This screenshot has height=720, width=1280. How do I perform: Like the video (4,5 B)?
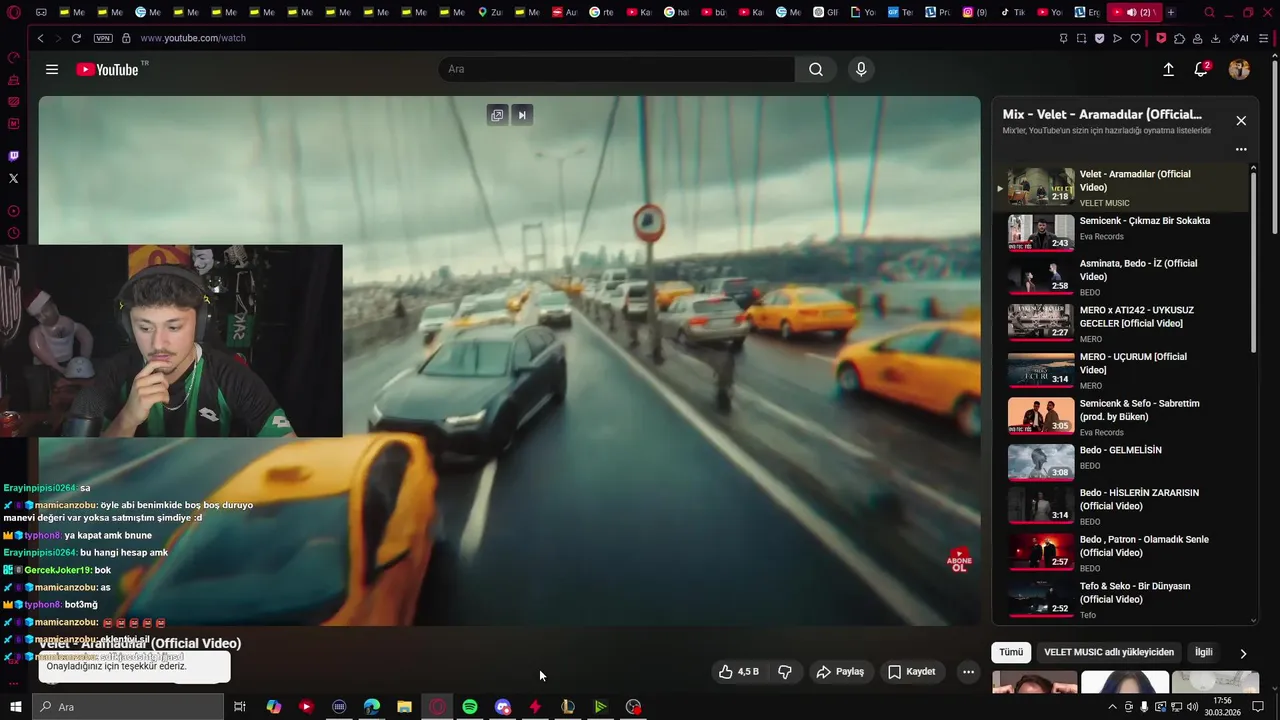[x=739, y=672]
